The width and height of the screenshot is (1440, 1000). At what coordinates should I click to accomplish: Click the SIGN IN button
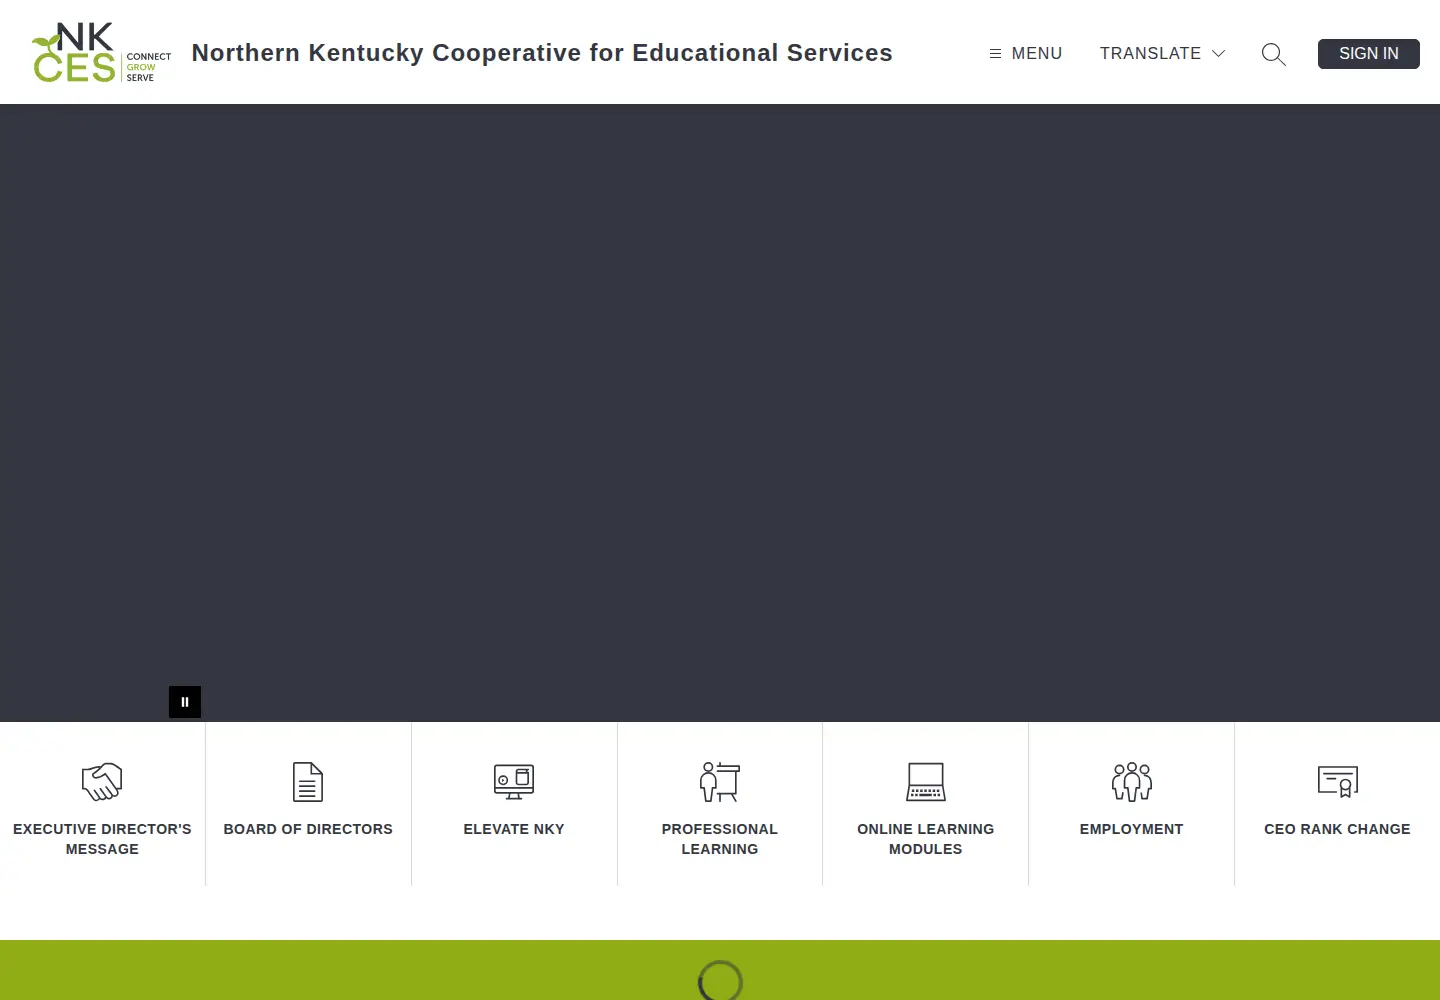pos(1369,54)
